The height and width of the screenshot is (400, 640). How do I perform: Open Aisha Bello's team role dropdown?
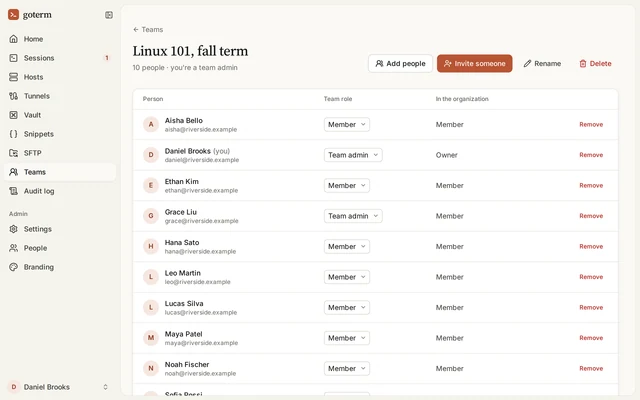pyautogui.click(x=347, y=124)
